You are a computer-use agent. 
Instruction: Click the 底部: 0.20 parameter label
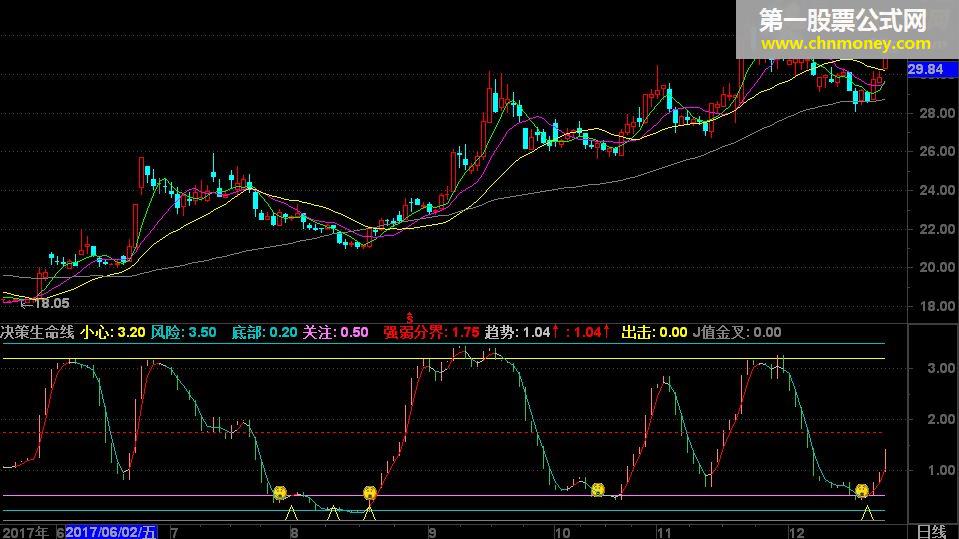point(264,332)
